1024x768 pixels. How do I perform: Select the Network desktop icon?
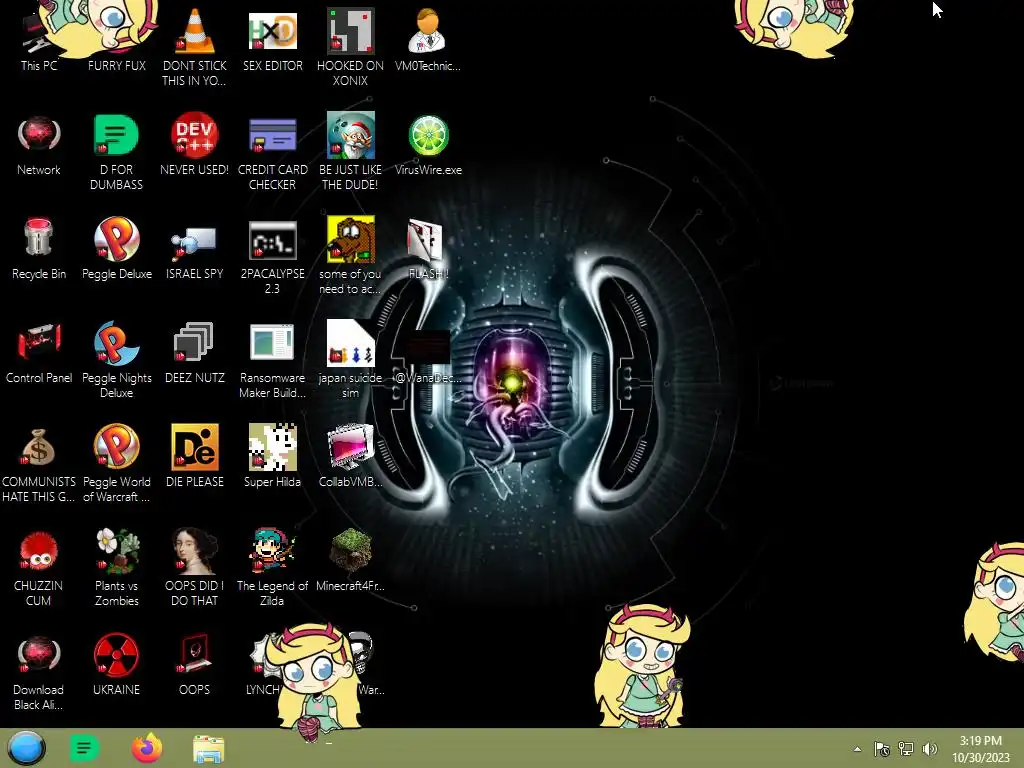click(39, 144)
